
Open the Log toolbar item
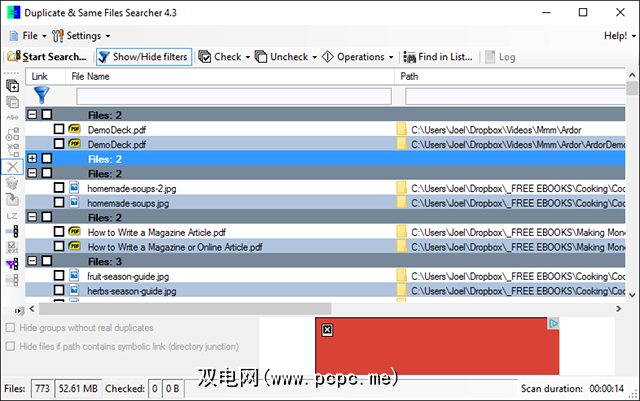tap(500, 57)
